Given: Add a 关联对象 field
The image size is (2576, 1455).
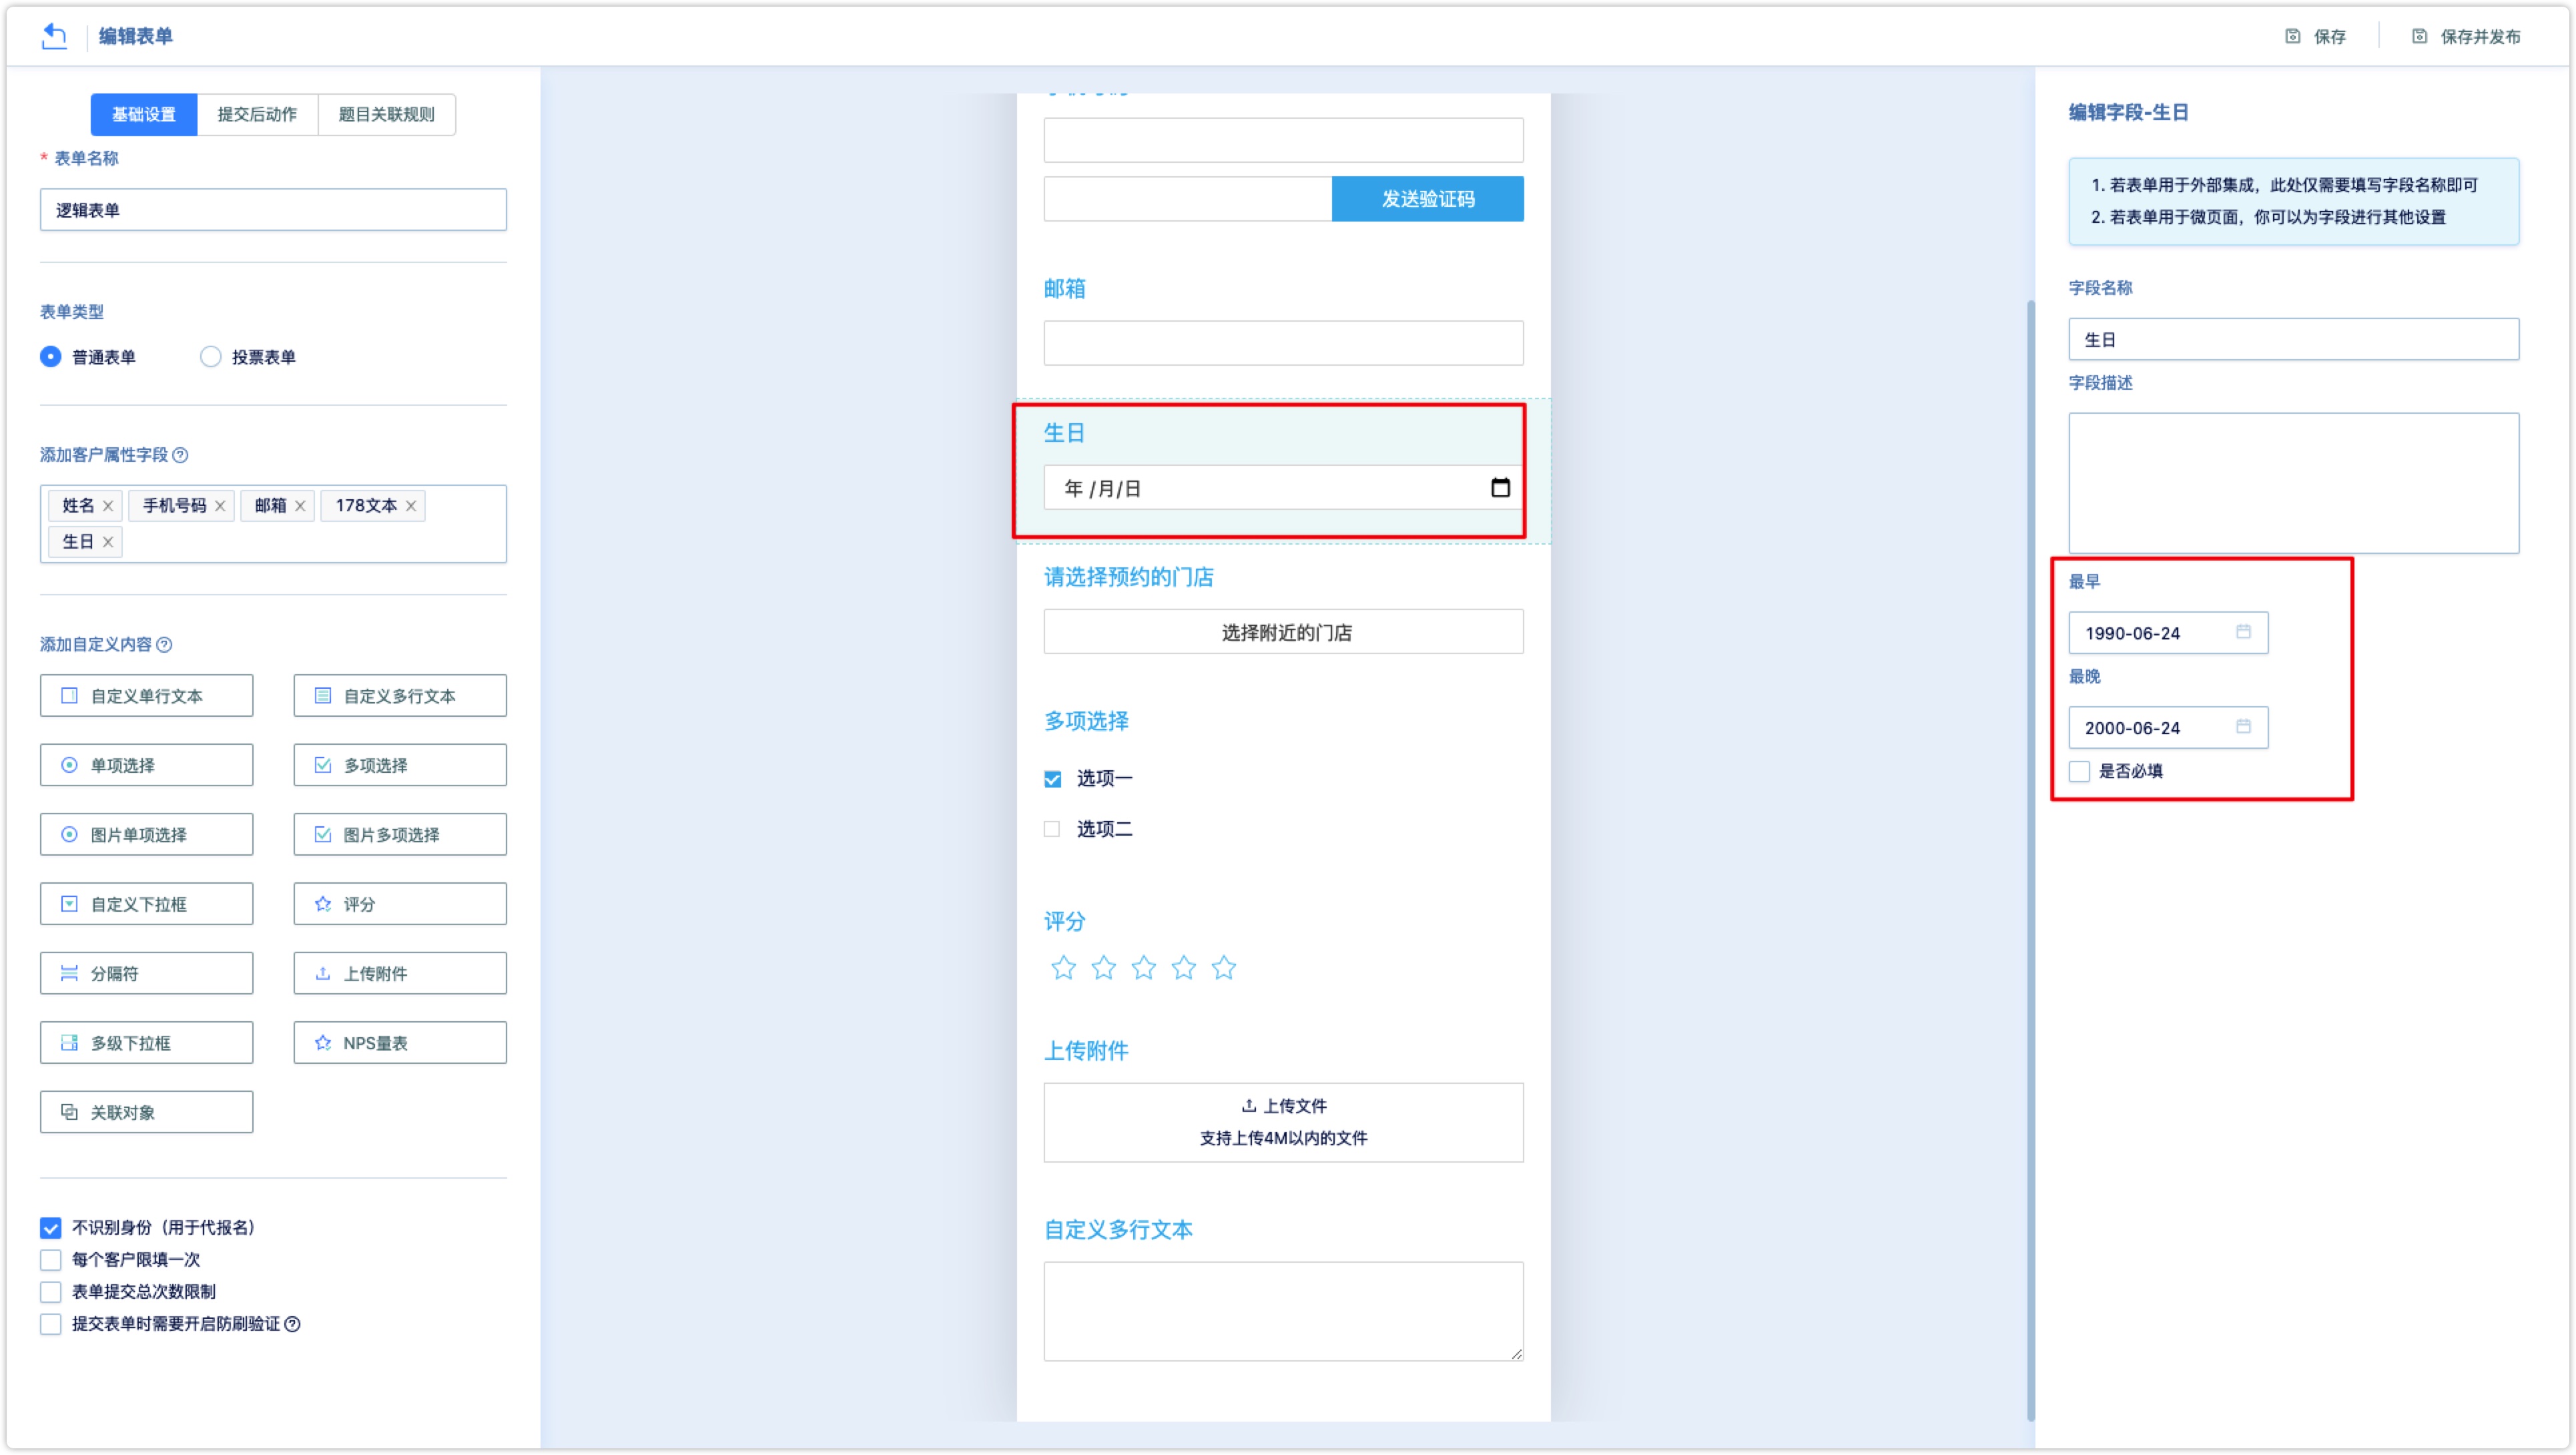Looking at the screenshot, I should (147, 1112).
